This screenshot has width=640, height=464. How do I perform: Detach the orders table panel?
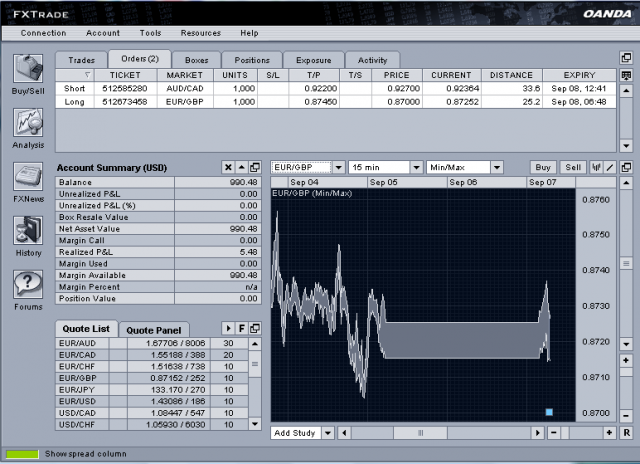coord(626,58)
